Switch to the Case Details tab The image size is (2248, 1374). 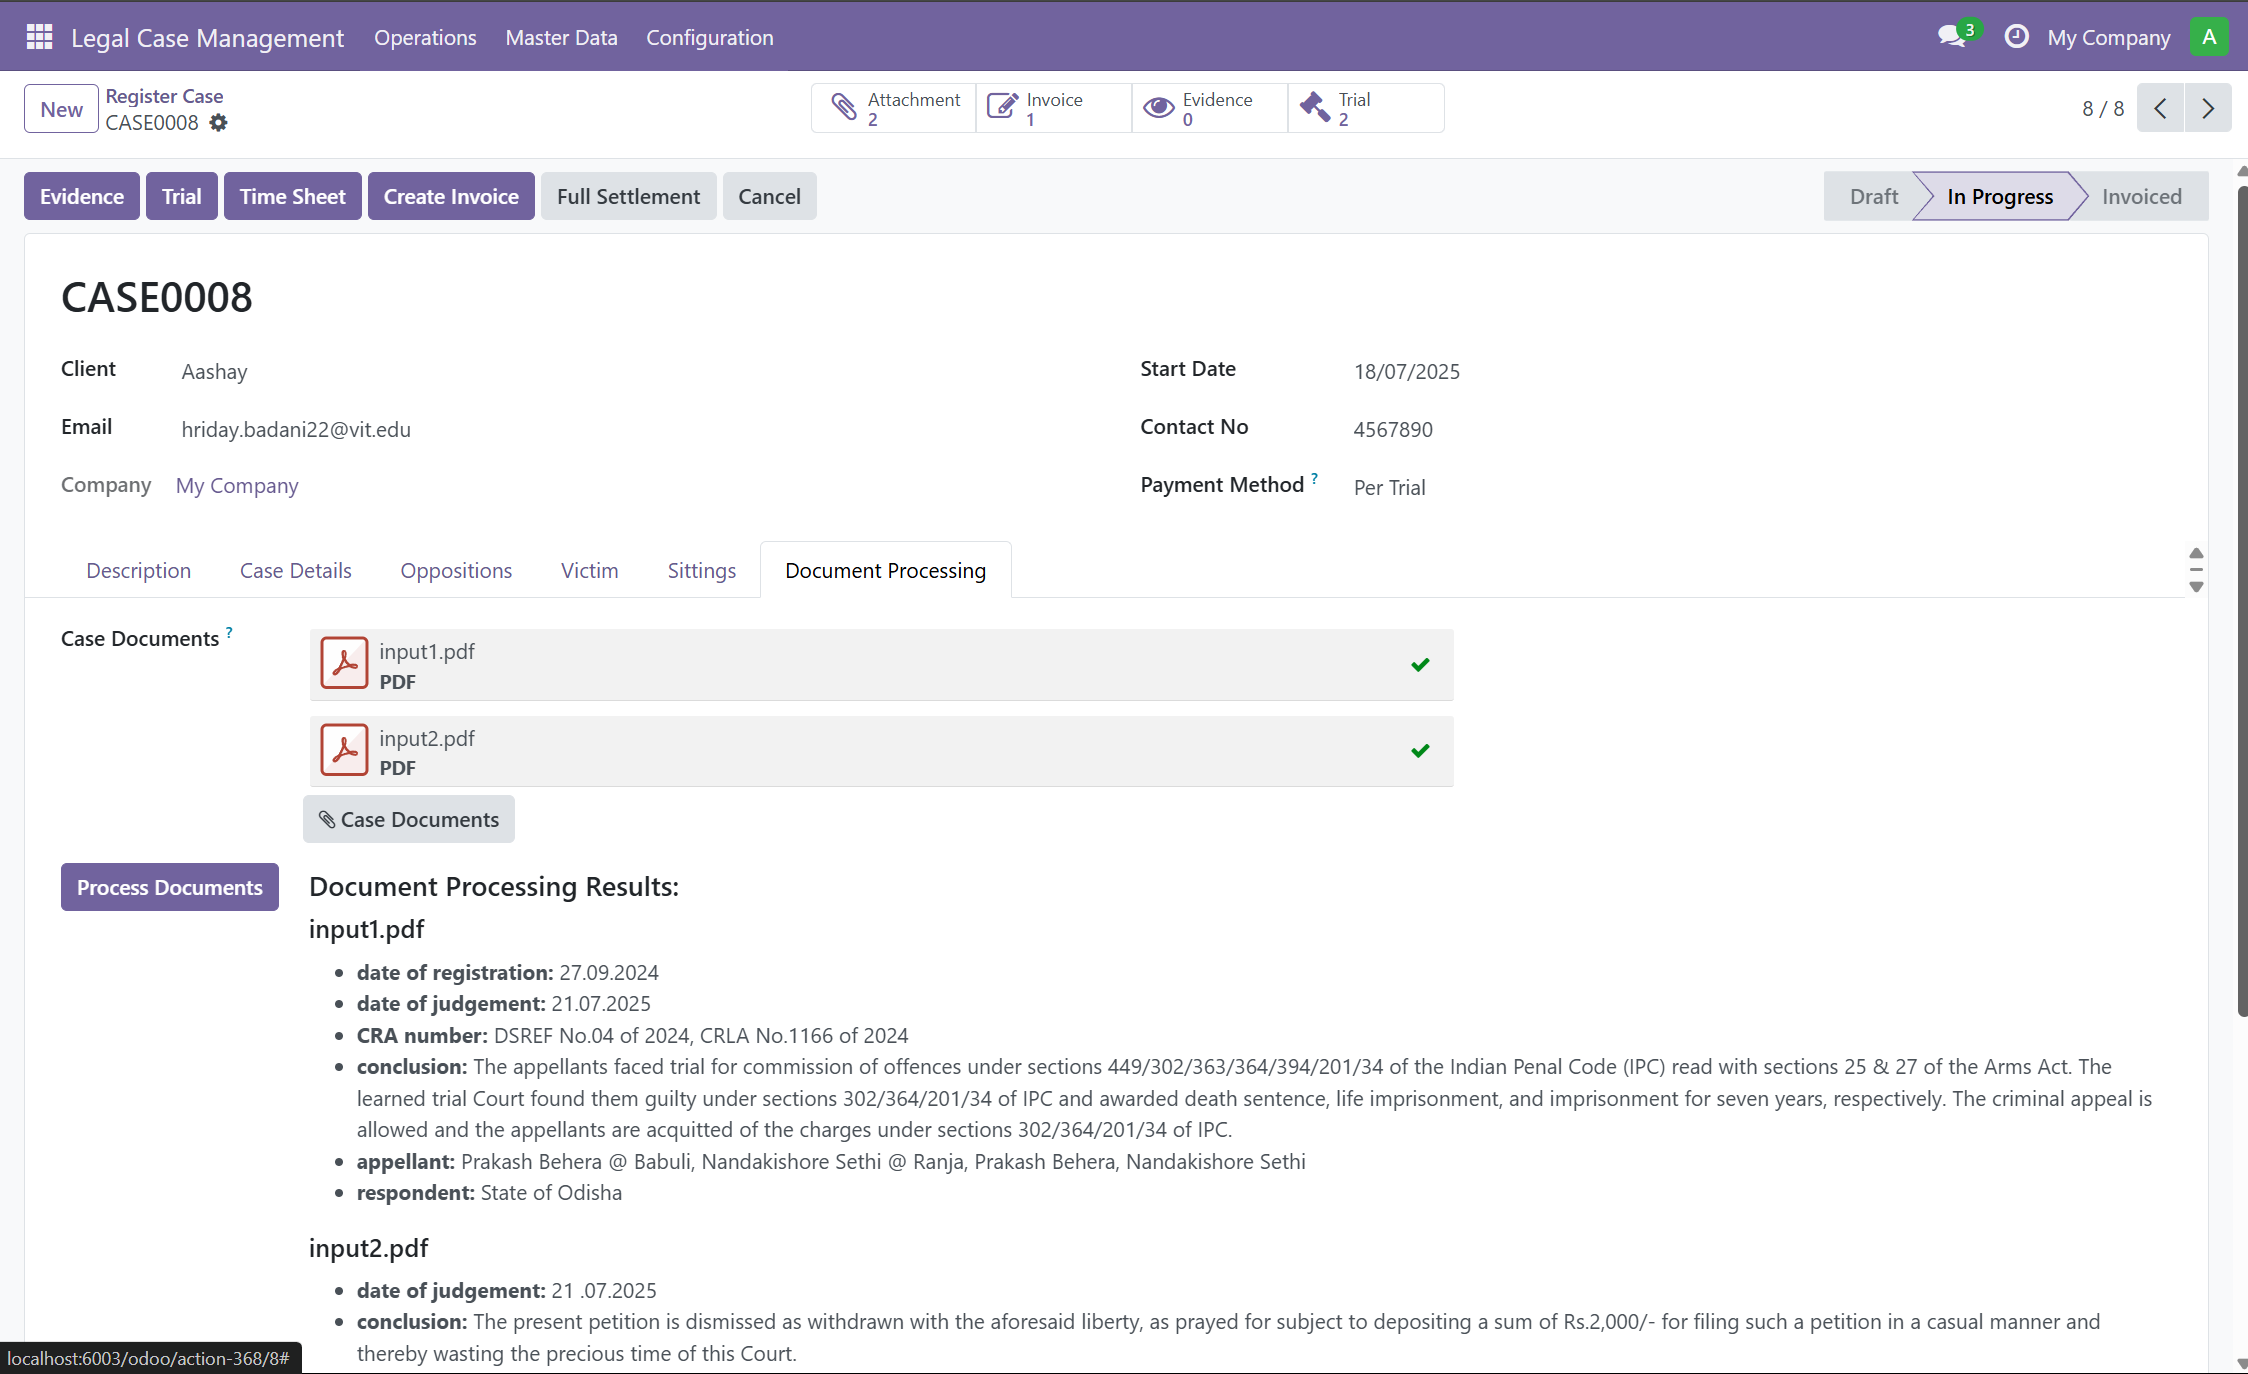(295, 571)
